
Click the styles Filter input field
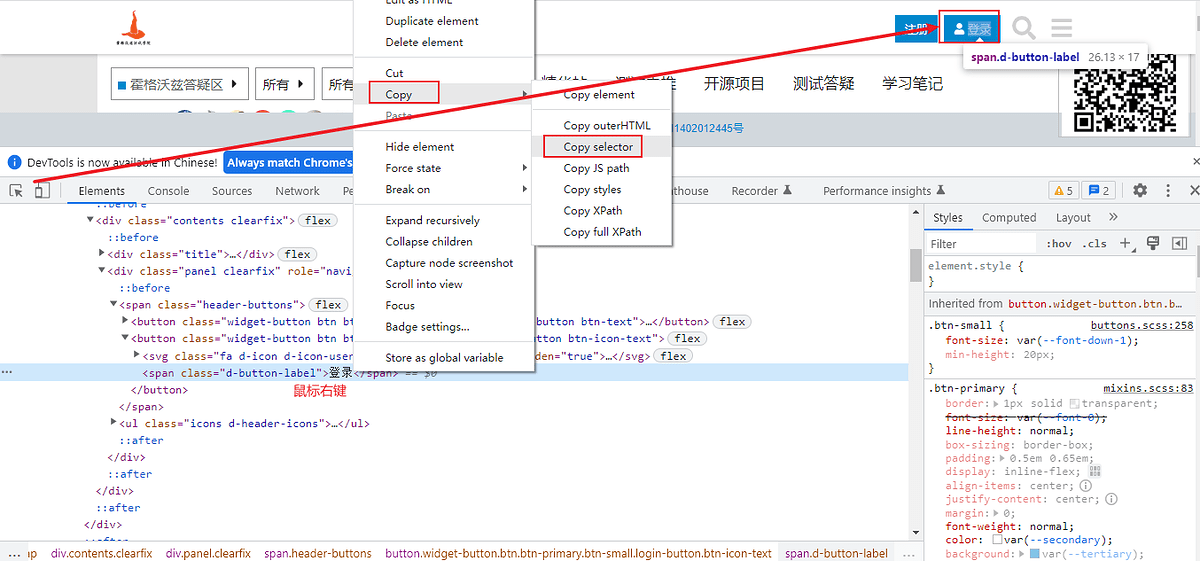coord(983,243)
